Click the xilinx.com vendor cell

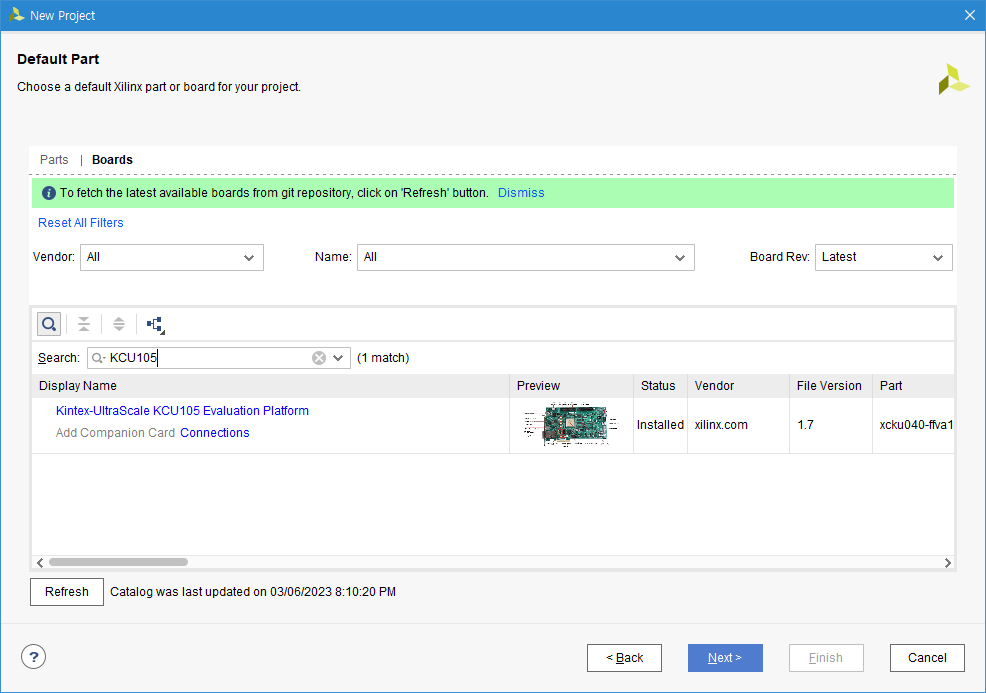pyautogui.click(x=738, y=425)
